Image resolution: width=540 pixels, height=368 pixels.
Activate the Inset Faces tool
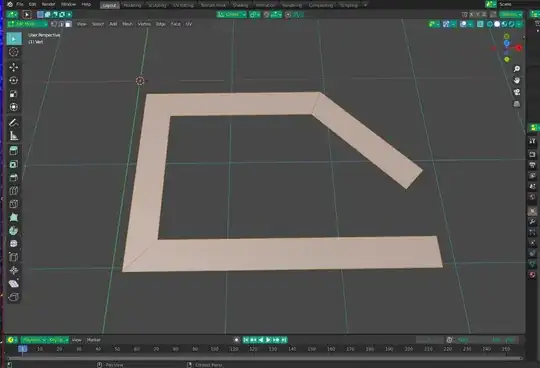14,164
